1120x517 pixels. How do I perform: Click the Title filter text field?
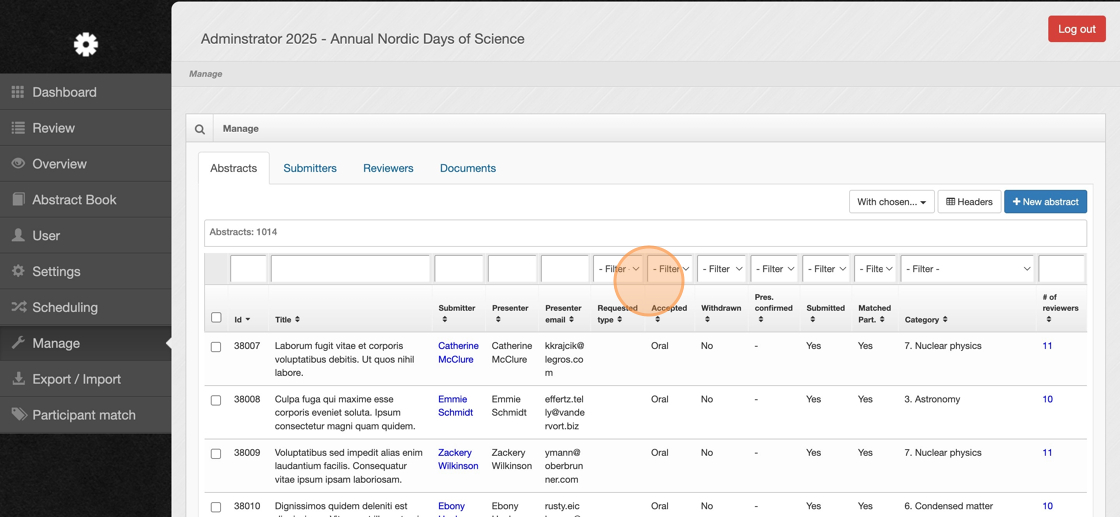click(x=350, y=269)
